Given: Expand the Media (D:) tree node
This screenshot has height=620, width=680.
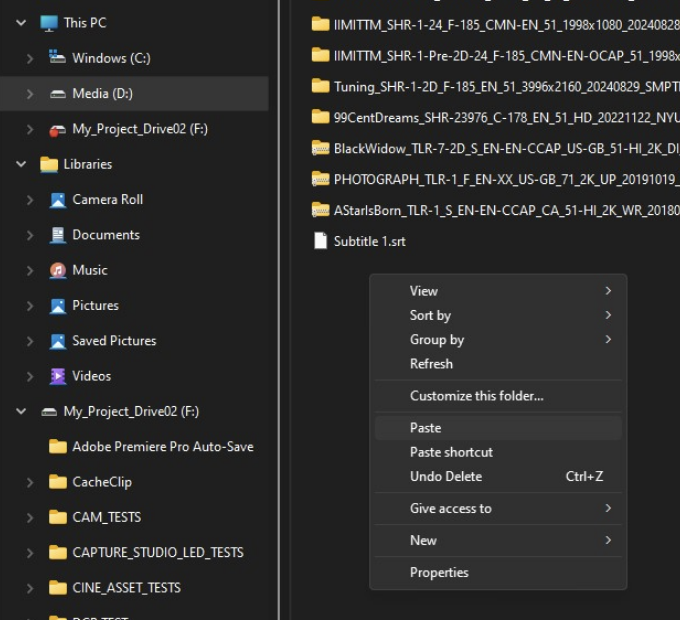Looking at the screenshot, I should point(29,94).
